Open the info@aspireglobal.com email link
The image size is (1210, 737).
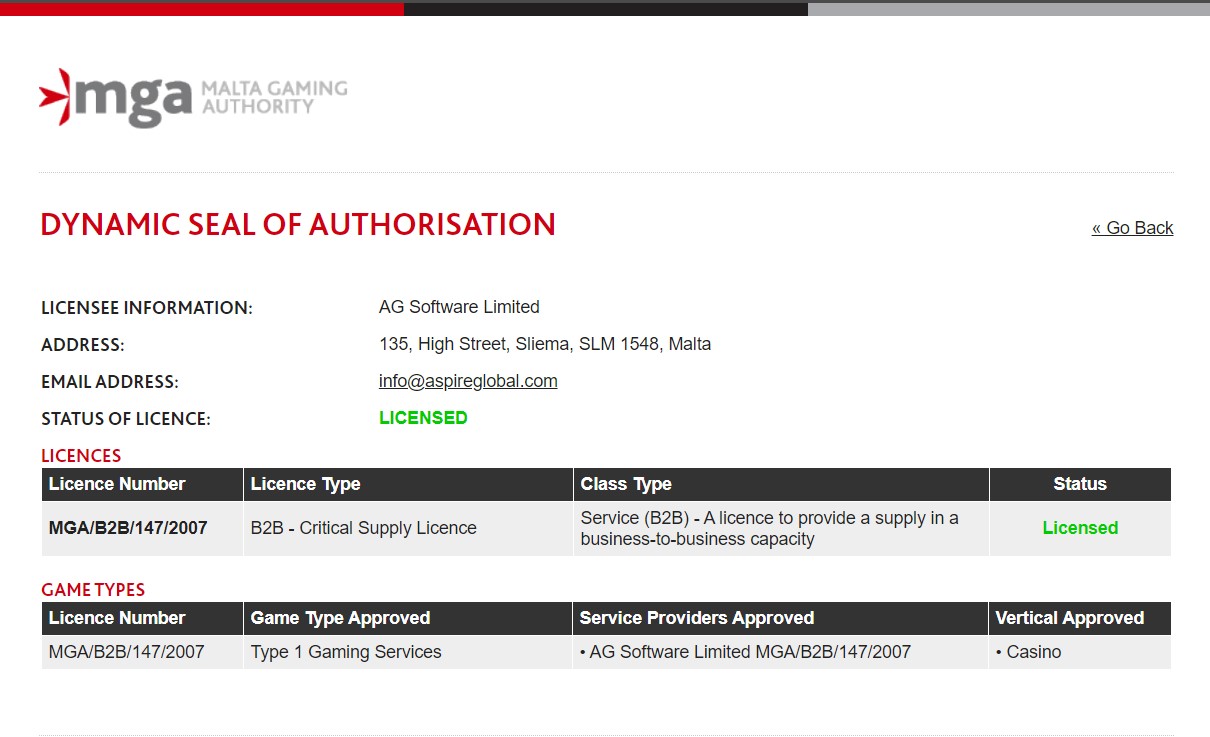pyautogui.click(x=468, y=381)
